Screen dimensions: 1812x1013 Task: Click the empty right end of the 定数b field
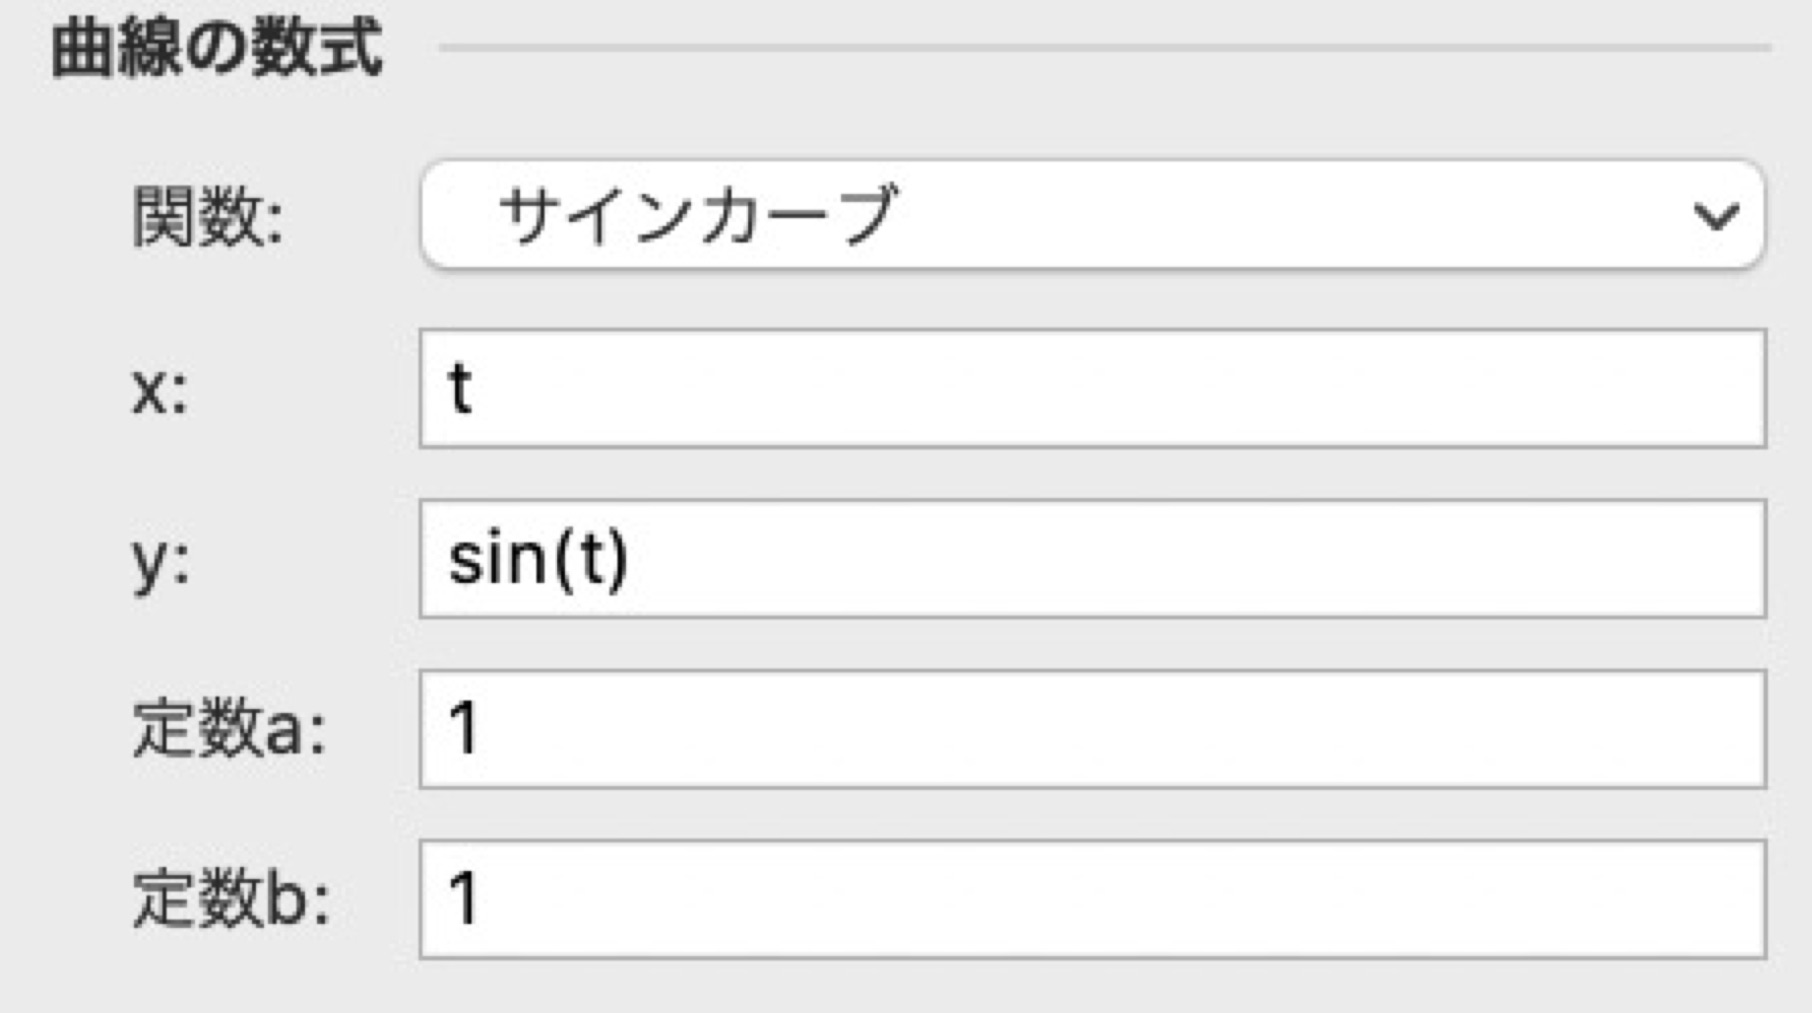[x=1650, y=899]
